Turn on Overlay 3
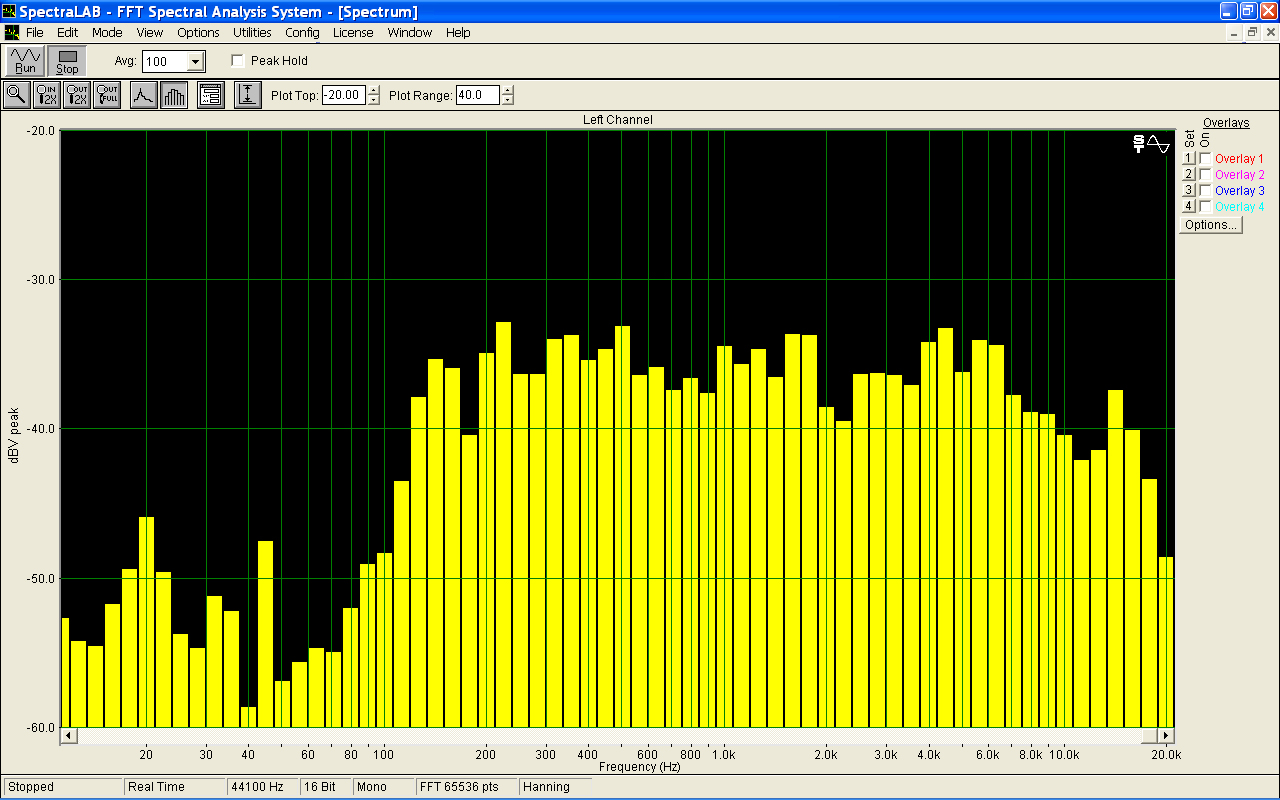The width and height of the screenshot is (1280, 800). 1205,190
